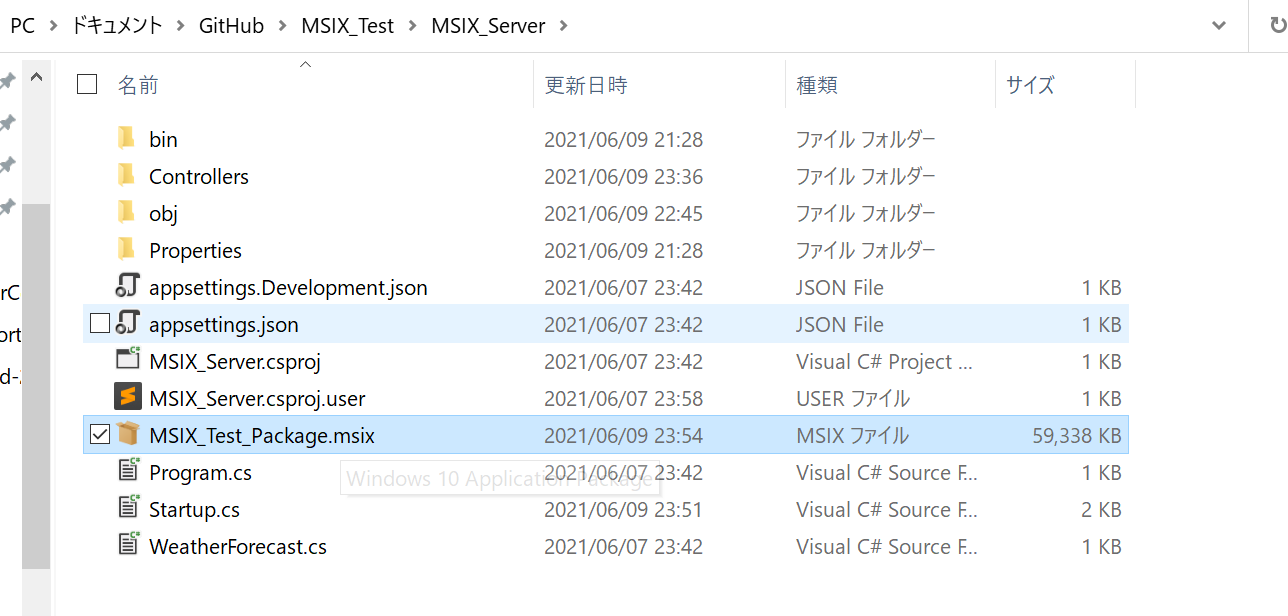
Task: Select WeatherForecast.cs file name
Action: [238, 546]
